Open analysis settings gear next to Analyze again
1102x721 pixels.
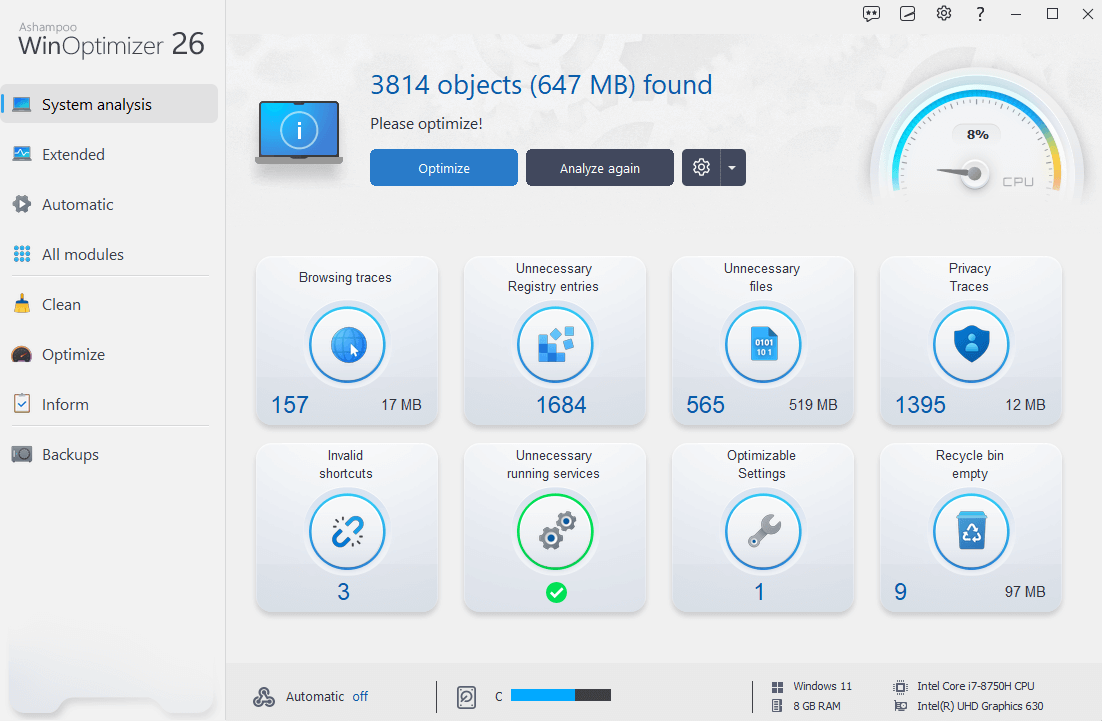point(701,167)
